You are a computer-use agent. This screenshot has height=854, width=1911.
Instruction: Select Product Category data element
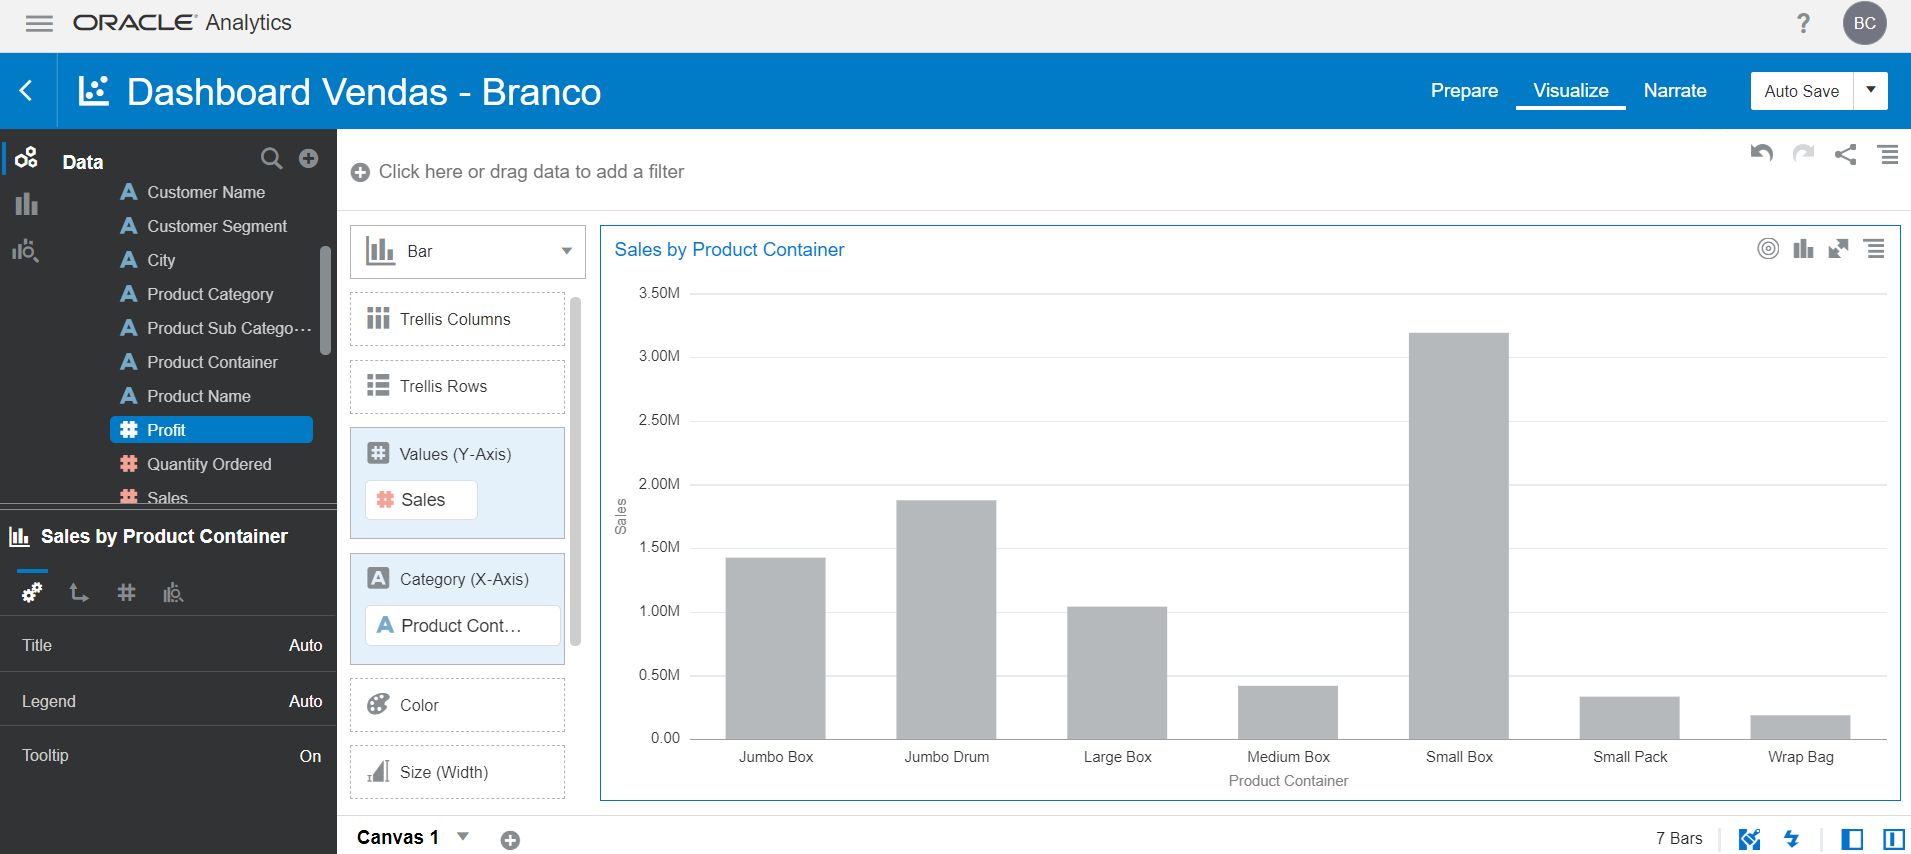pyautogui.click(x=210, y=294)
